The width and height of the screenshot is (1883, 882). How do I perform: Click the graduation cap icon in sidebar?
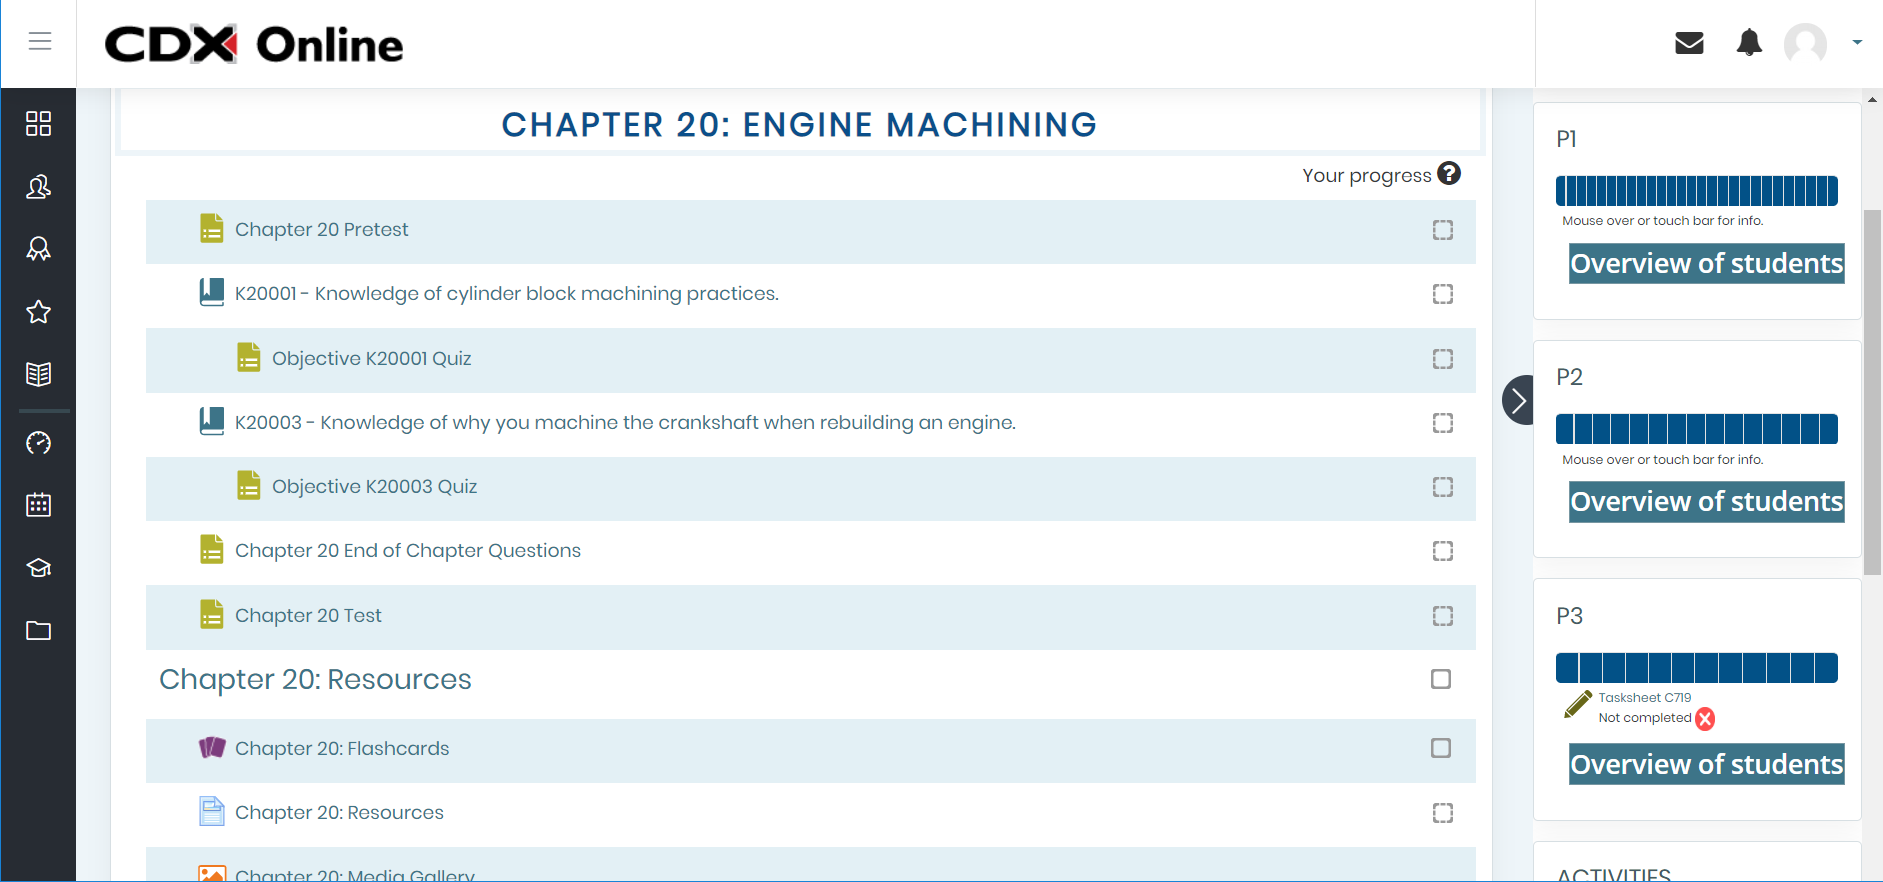[x=39, y=568]
